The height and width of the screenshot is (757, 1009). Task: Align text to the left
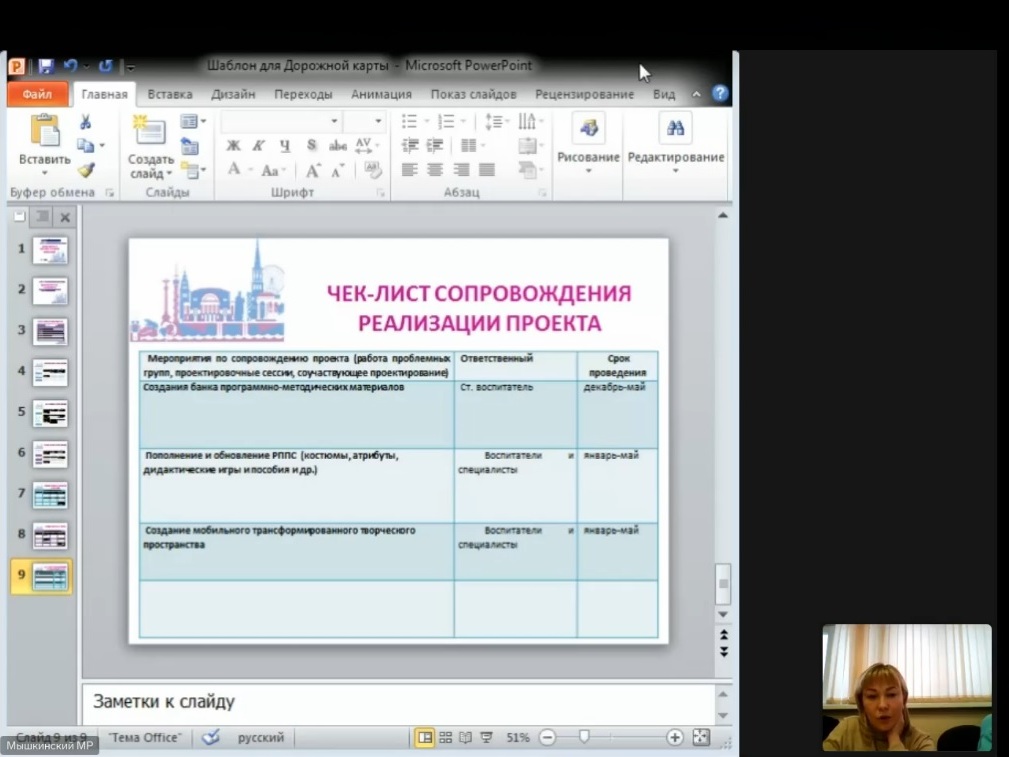pyautogui.click(x=410, y=170)
